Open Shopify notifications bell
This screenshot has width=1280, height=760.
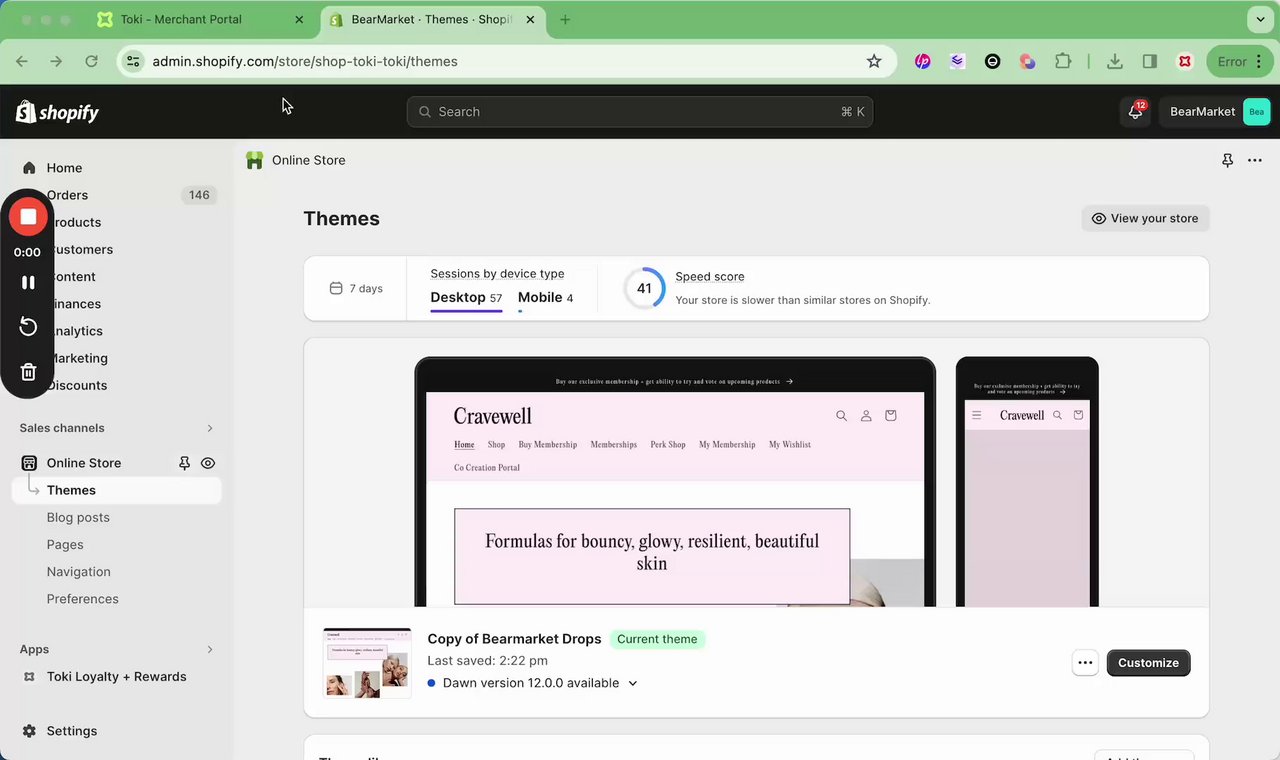(1135, 112)
